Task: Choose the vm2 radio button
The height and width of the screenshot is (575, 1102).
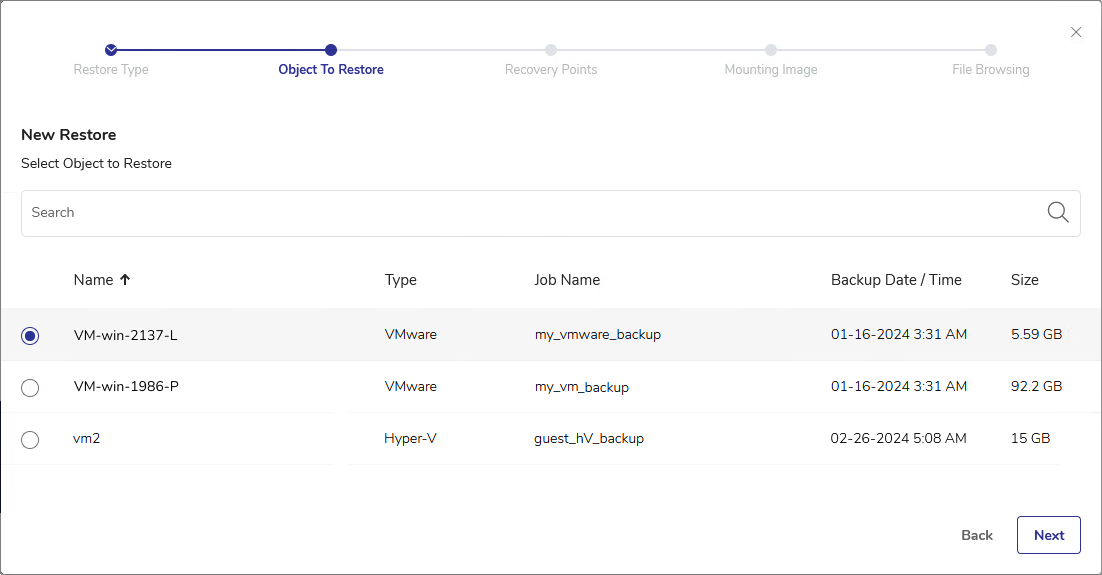Action: pyautogui.click(x=30, y=440)
